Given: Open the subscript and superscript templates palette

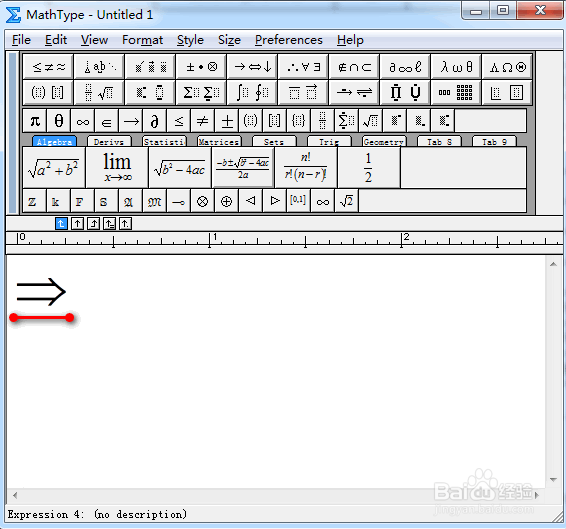Looking at the screenshot, I should (x=150, y=92).
